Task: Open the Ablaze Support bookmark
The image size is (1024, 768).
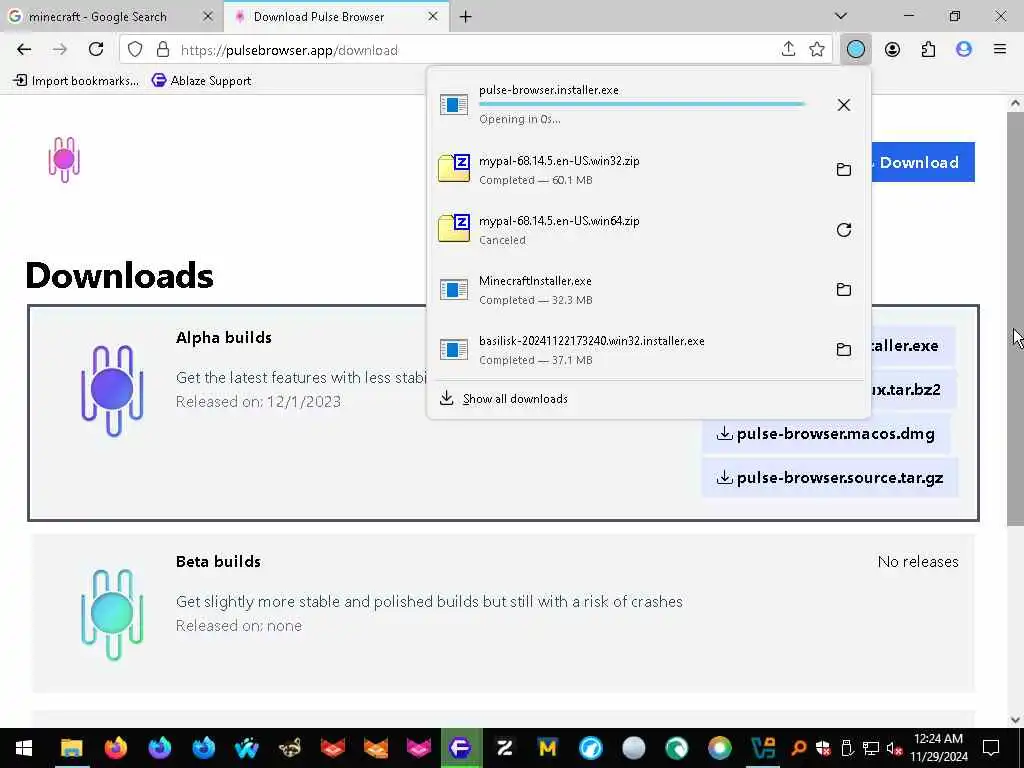Action: pyautogui.click(x=201, y=80)
